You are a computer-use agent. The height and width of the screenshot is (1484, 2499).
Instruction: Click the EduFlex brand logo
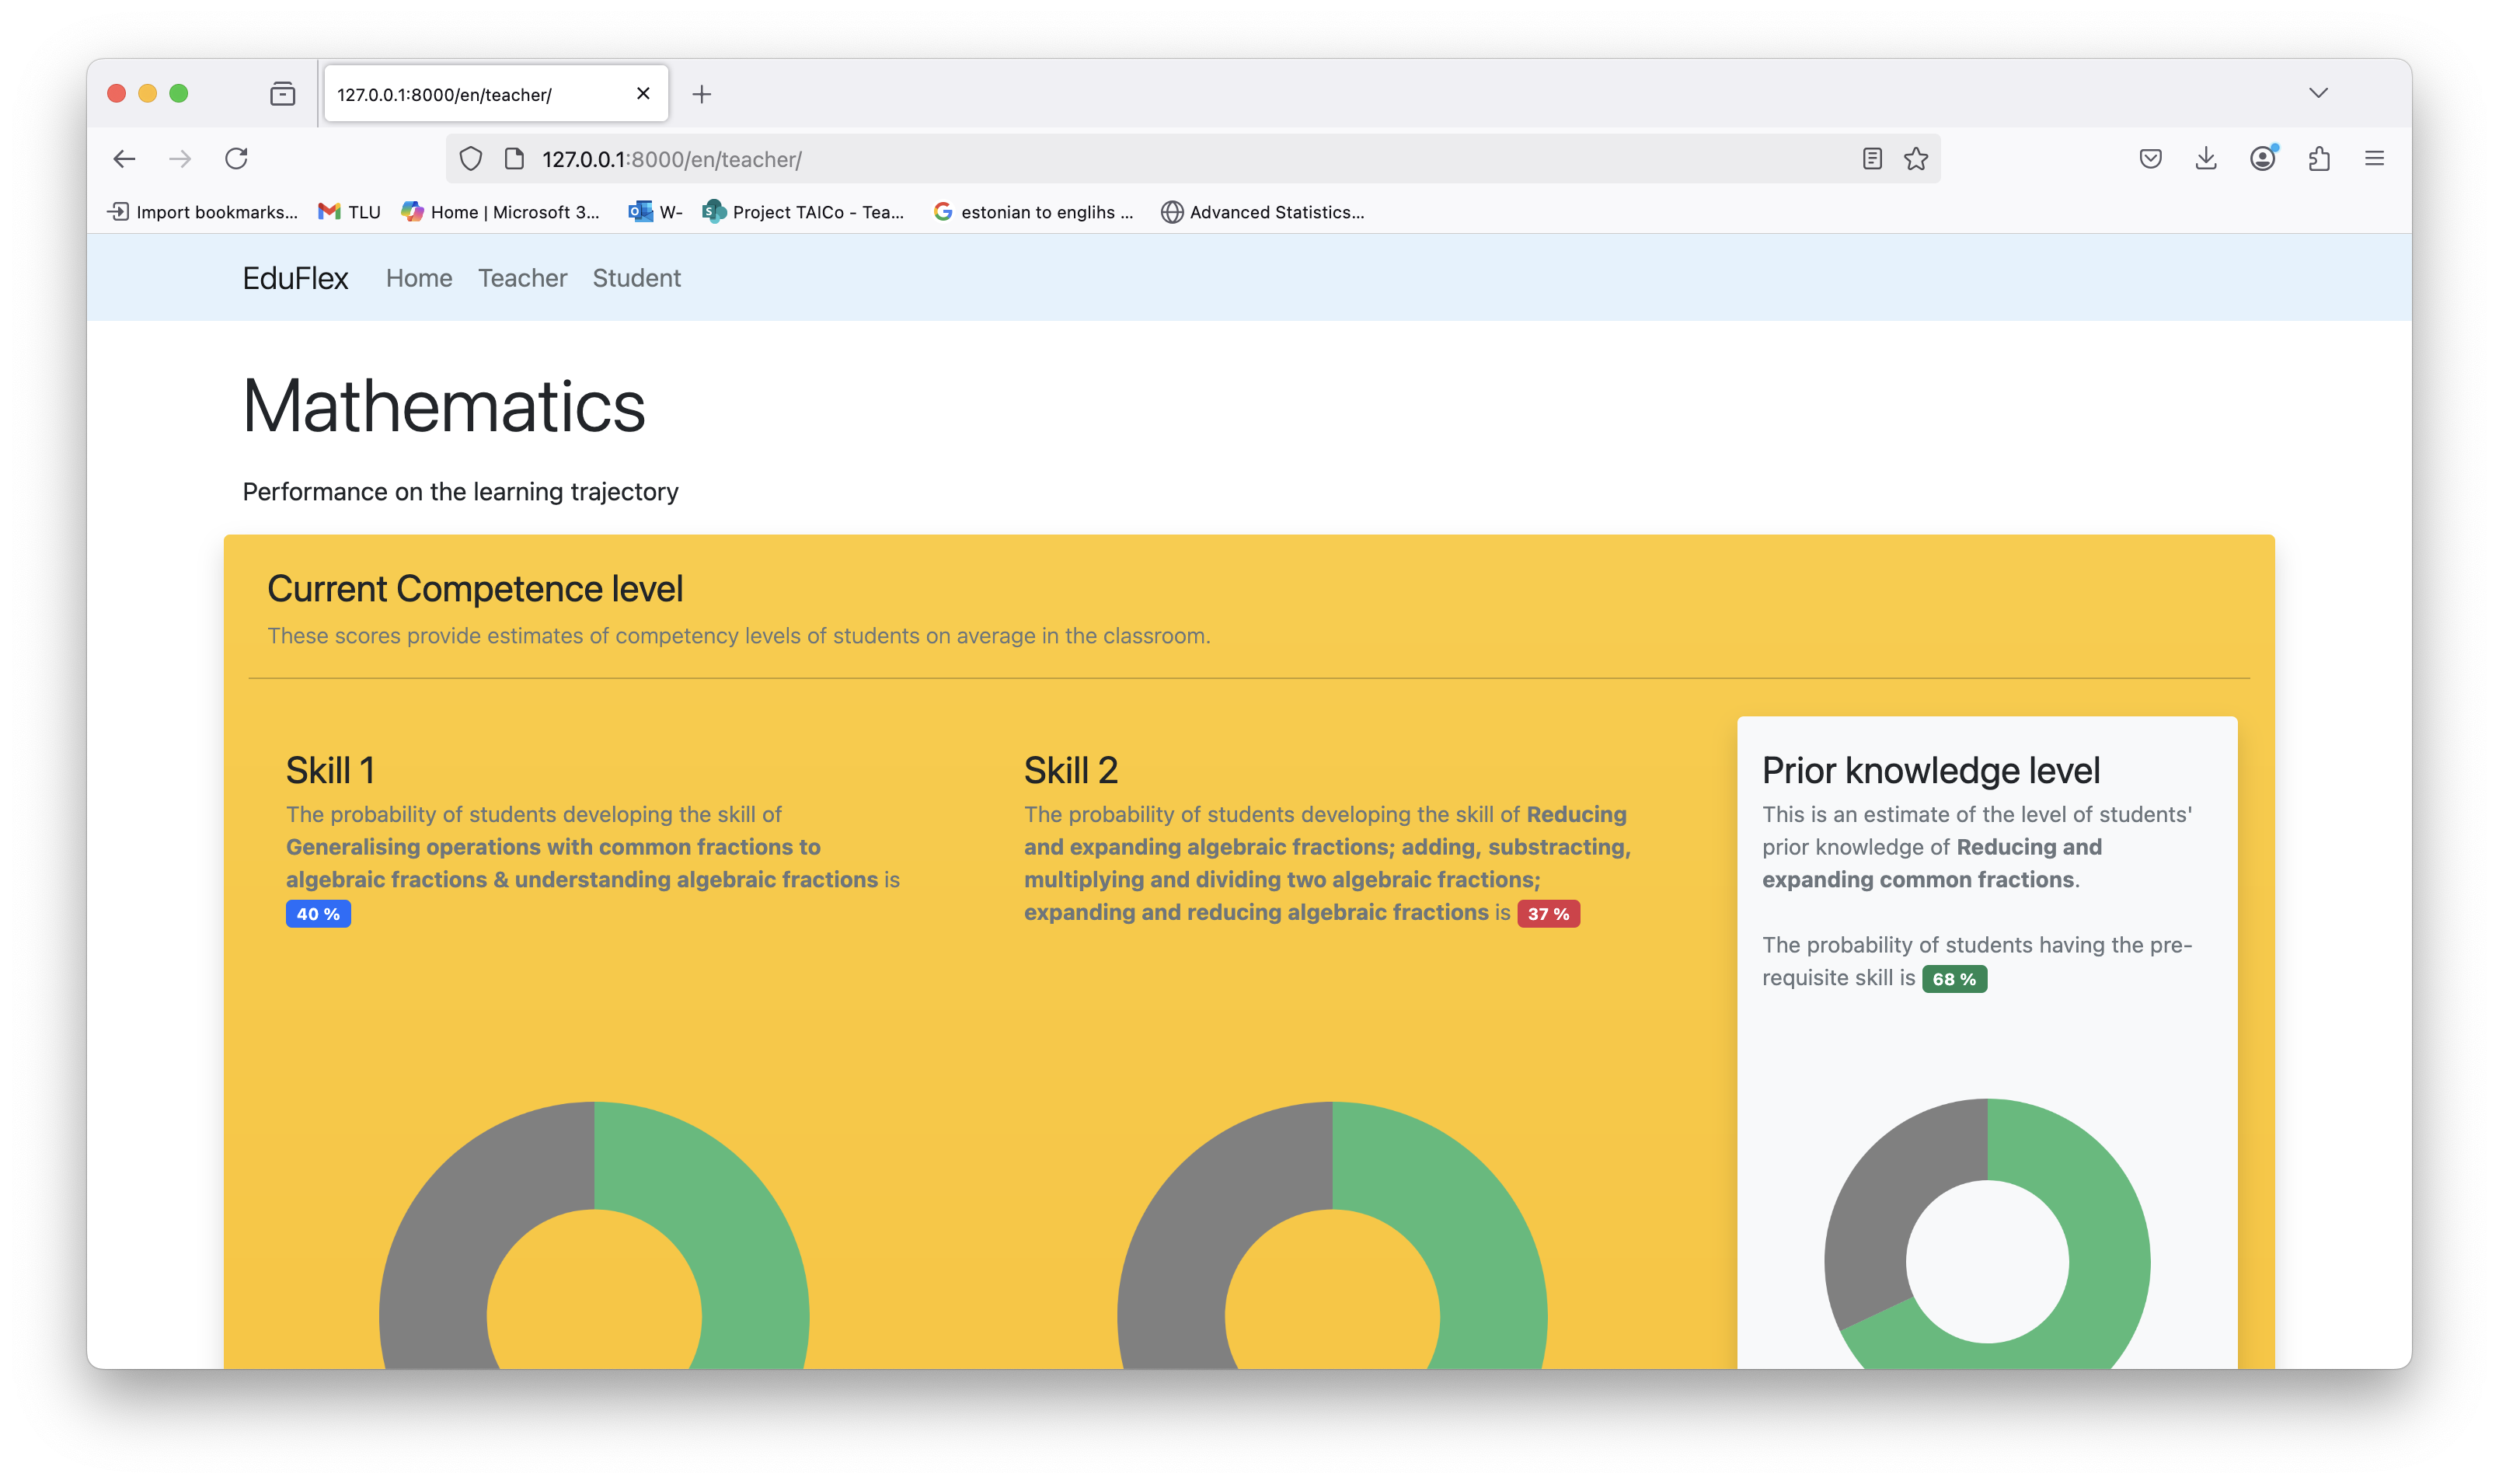[x=295, y=278]
